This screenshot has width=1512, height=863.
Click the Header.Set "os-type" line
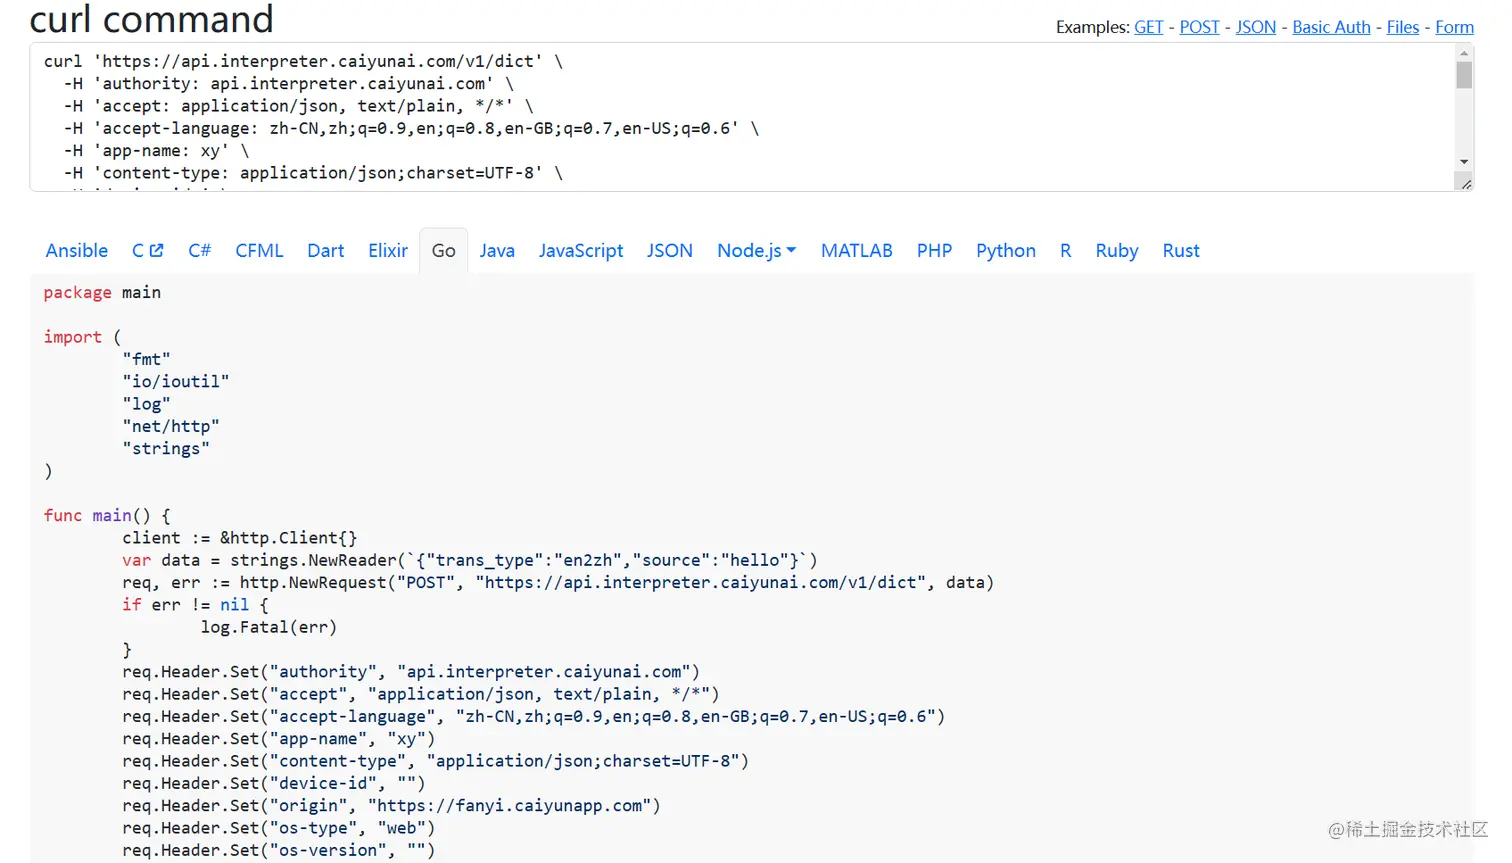[279, 827]
